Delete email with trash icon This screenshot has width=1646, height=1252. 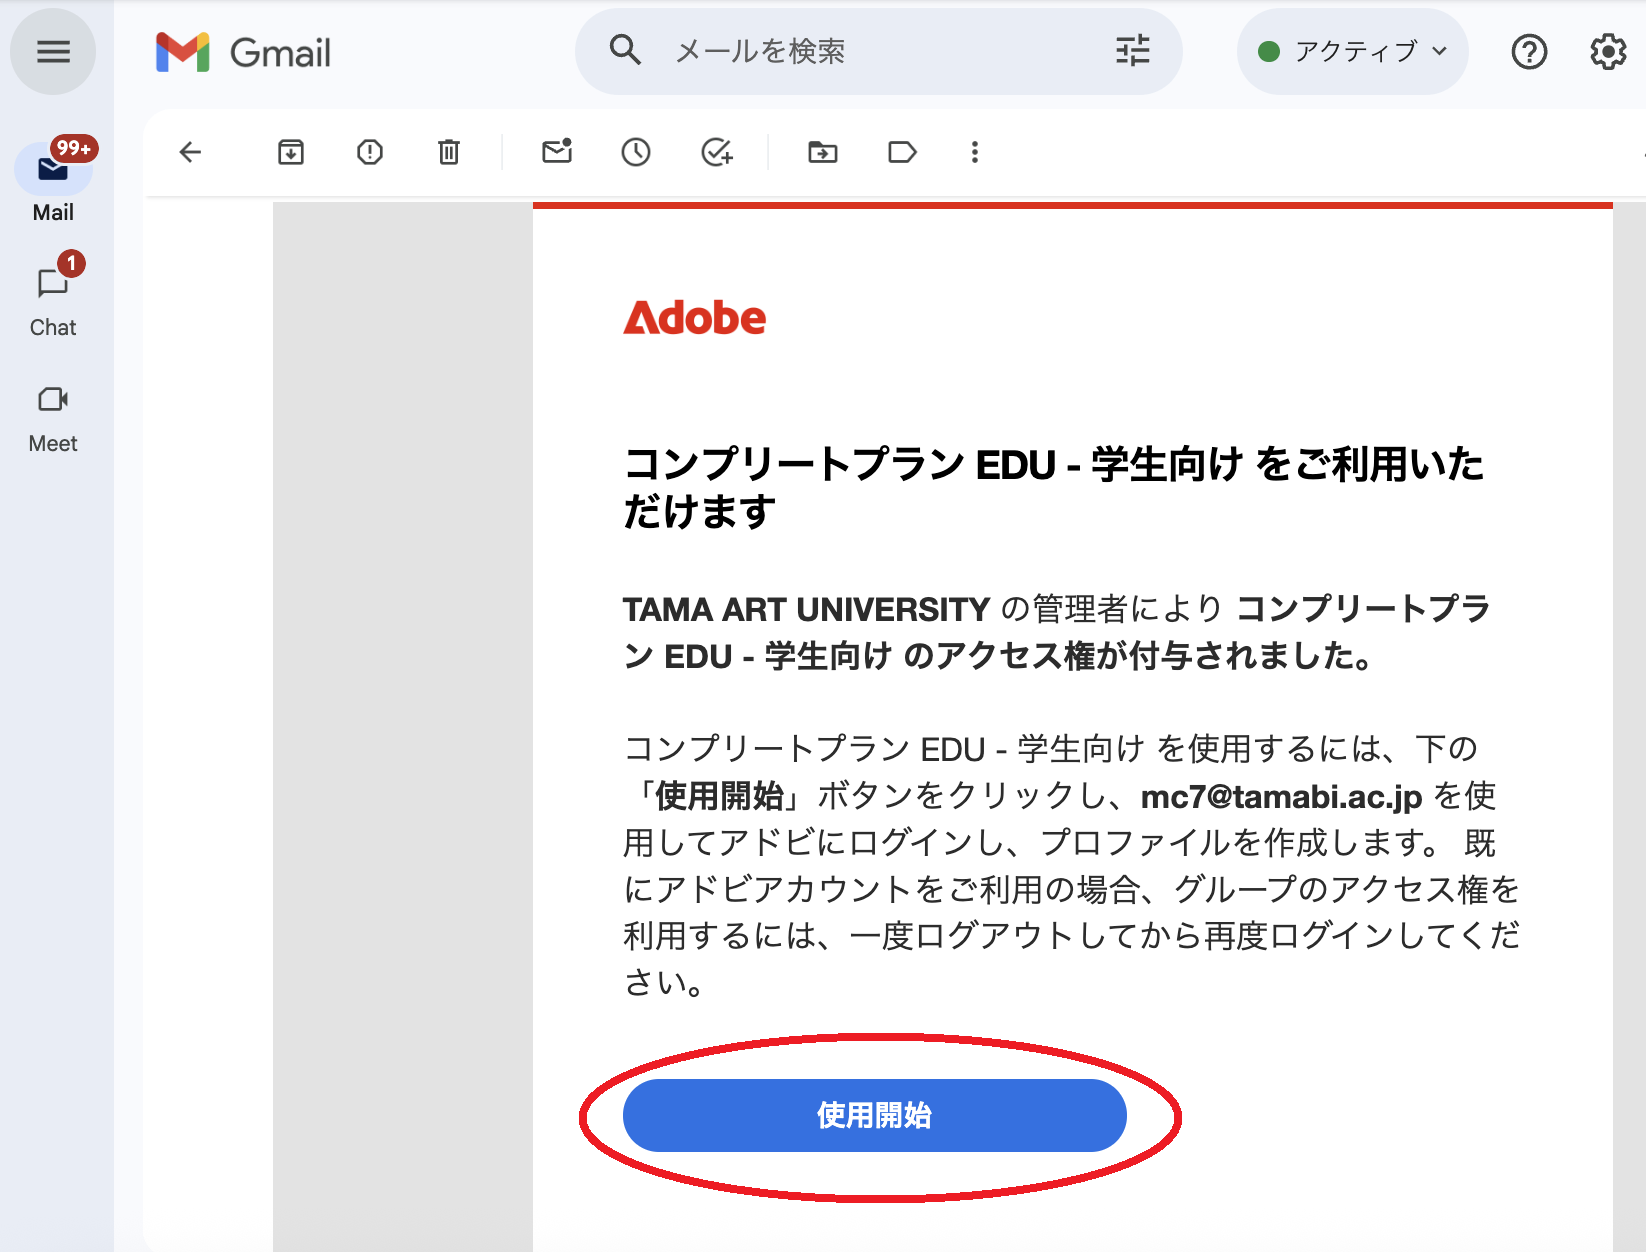[449, 152]
